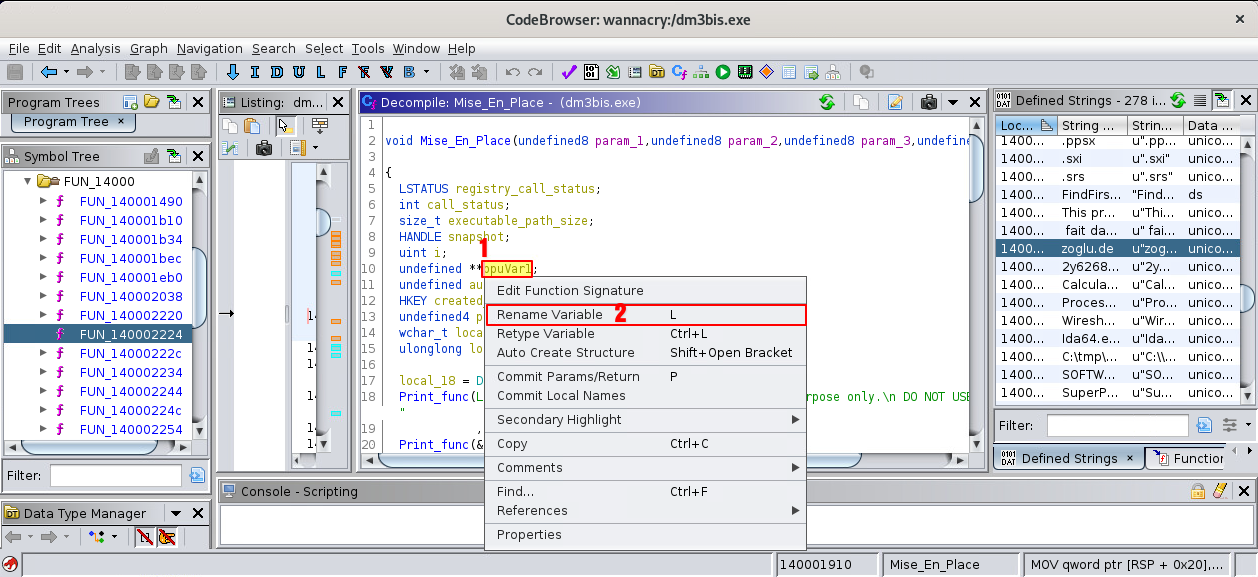The height and width of the screenshot is (577, 1258).
Task: Open folder icon in Program Trees panel
Action: click(x=151, y=102)
